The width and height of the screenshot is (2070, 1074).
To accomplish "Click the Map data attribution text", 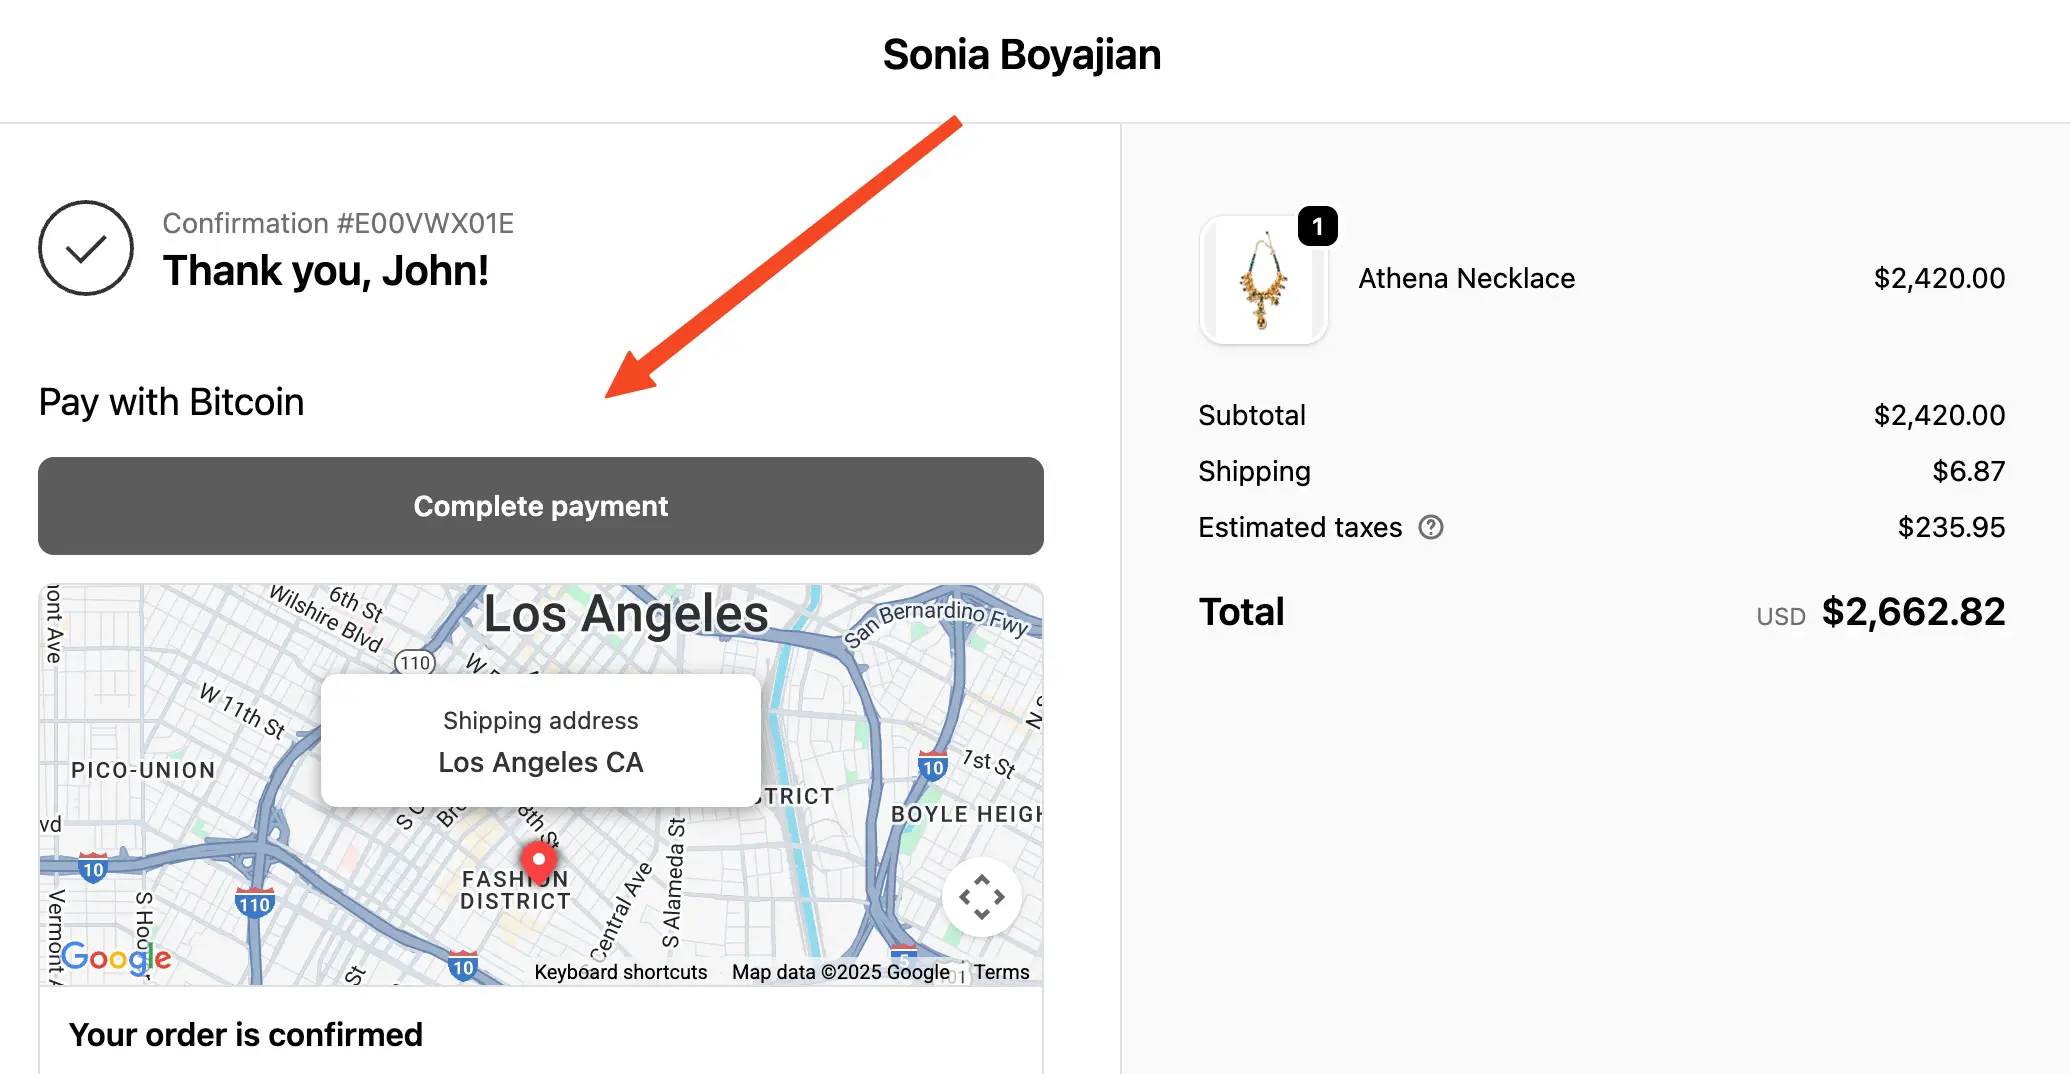I will 840,971.
